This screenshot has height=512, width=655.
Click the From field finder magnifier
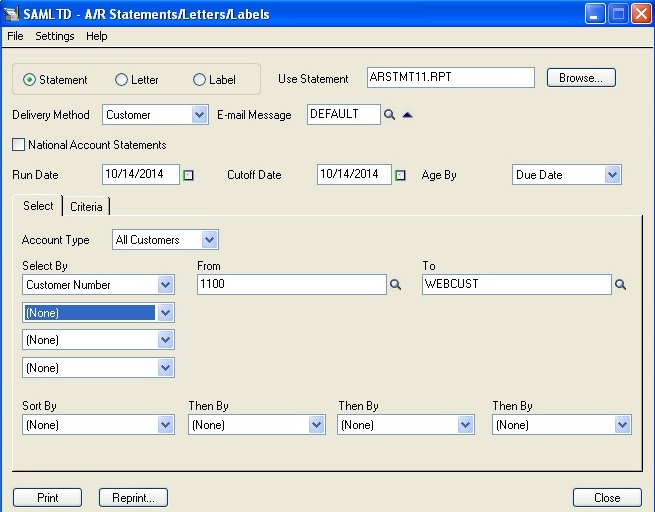coord(395,285)
